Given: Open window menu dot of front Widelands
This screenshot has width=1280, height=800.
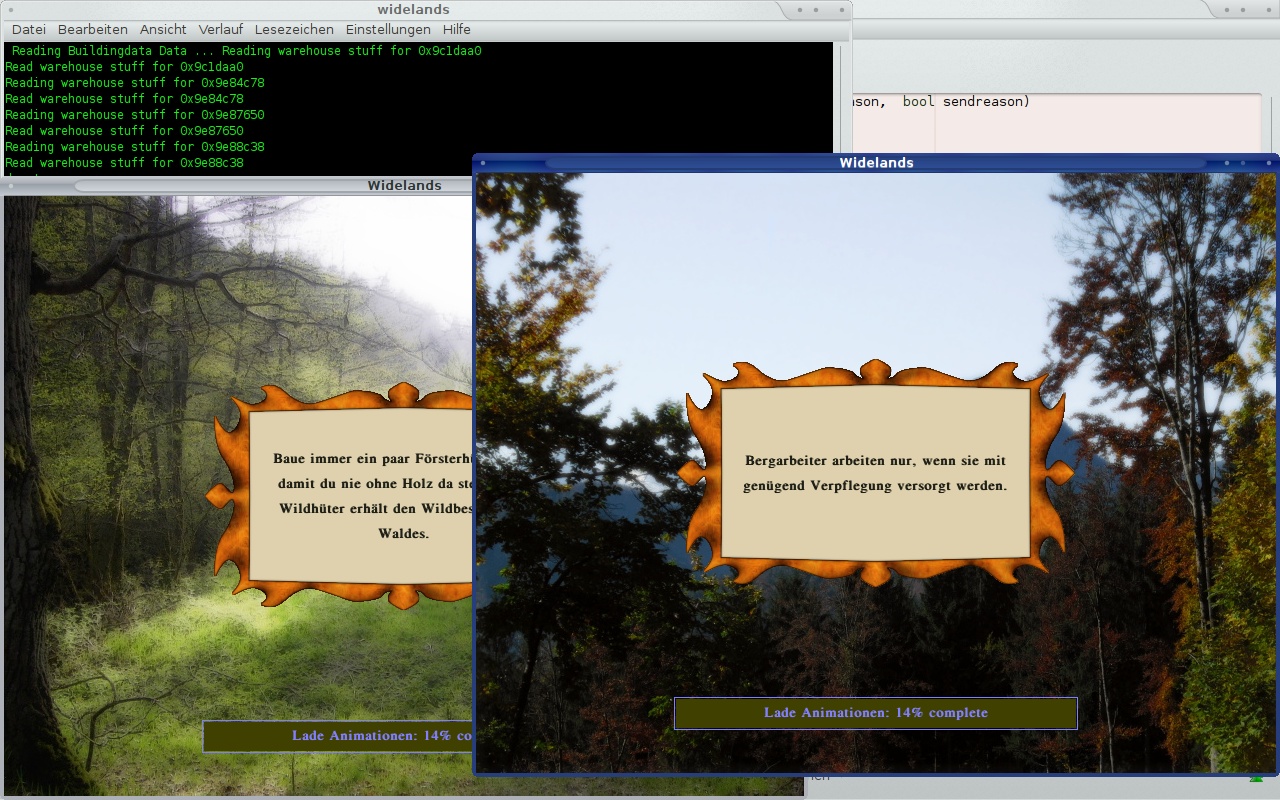Looking at the screenshot, I should tap(483, 162).
